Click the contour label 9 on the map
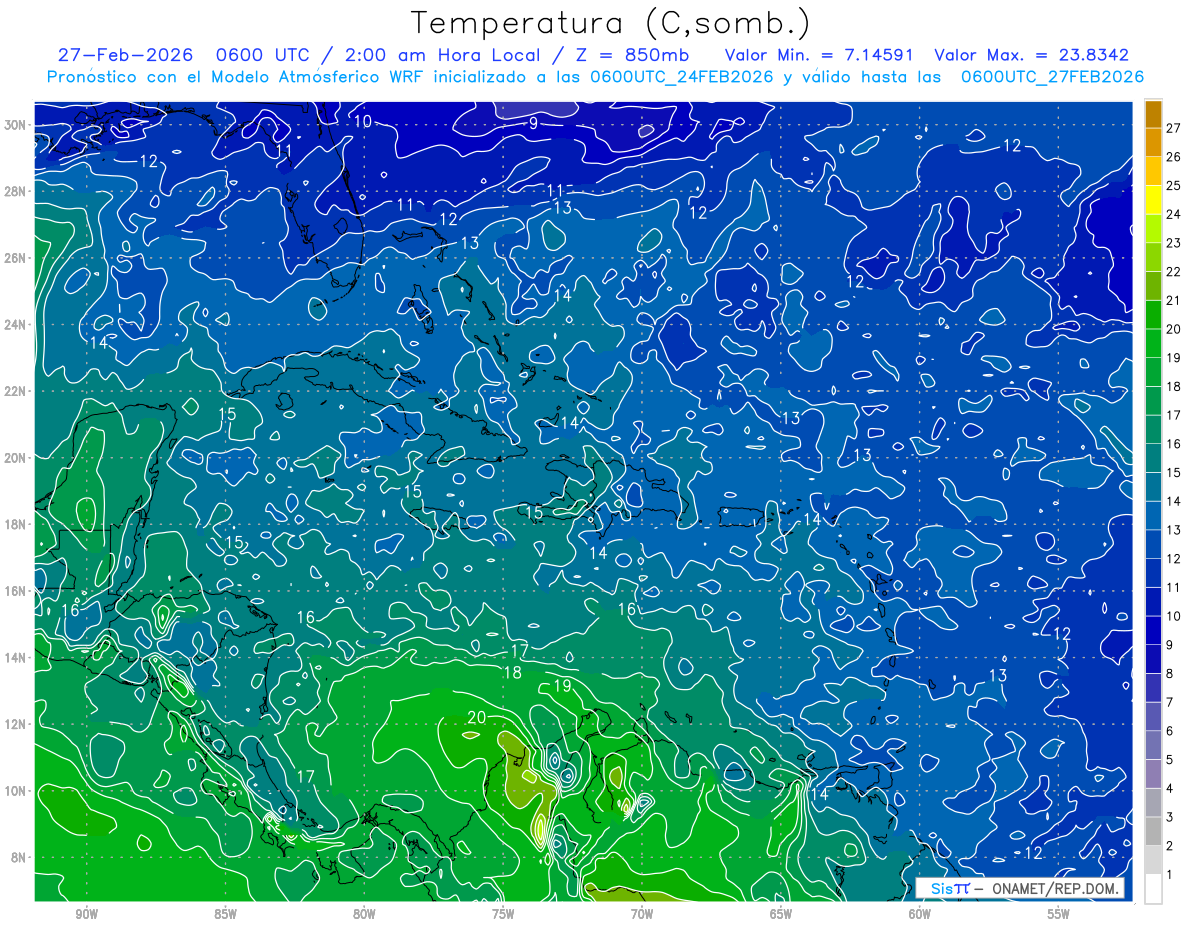This screenshot has width=1200, height=927. pyautogui.click(x=533, y=123)
